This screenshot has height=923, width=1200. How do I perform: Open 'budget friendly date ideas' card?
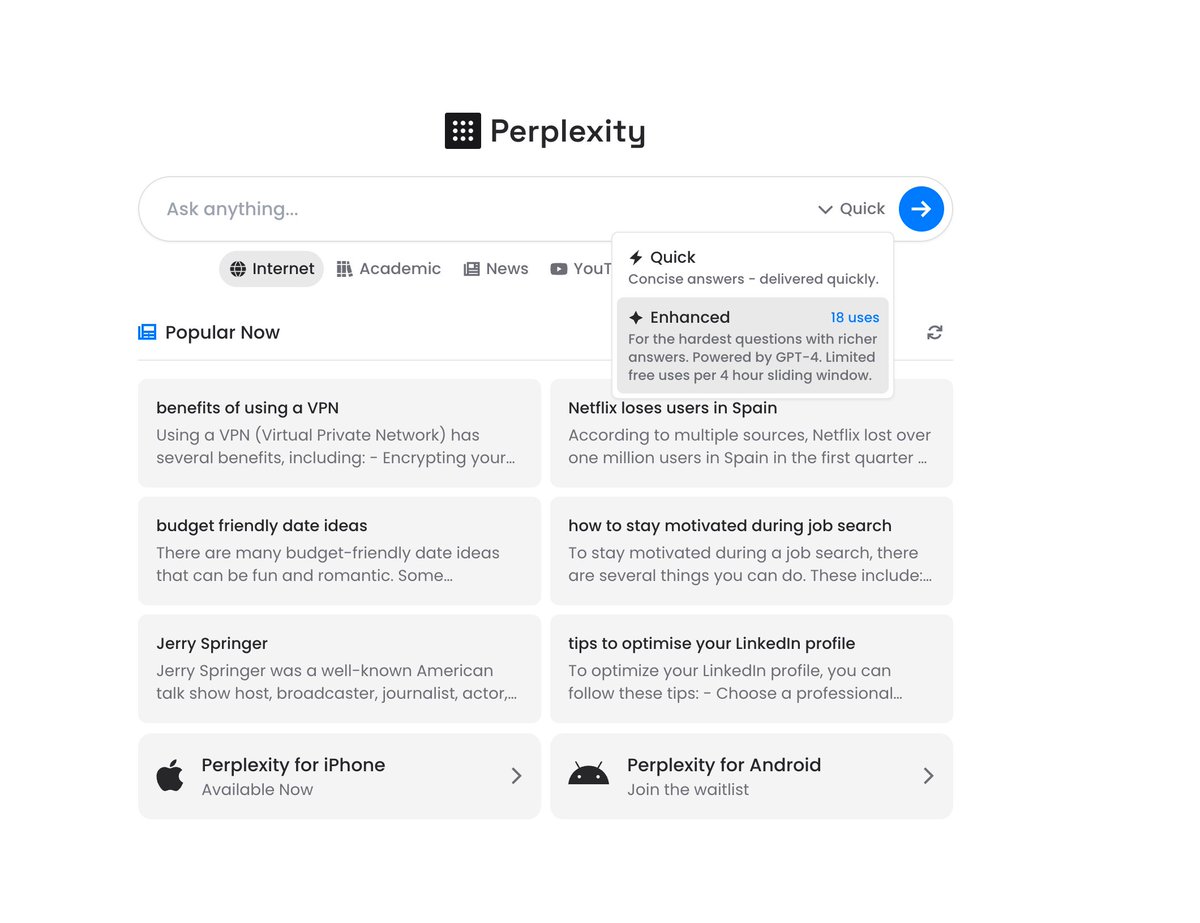click(x=340, y=551)
